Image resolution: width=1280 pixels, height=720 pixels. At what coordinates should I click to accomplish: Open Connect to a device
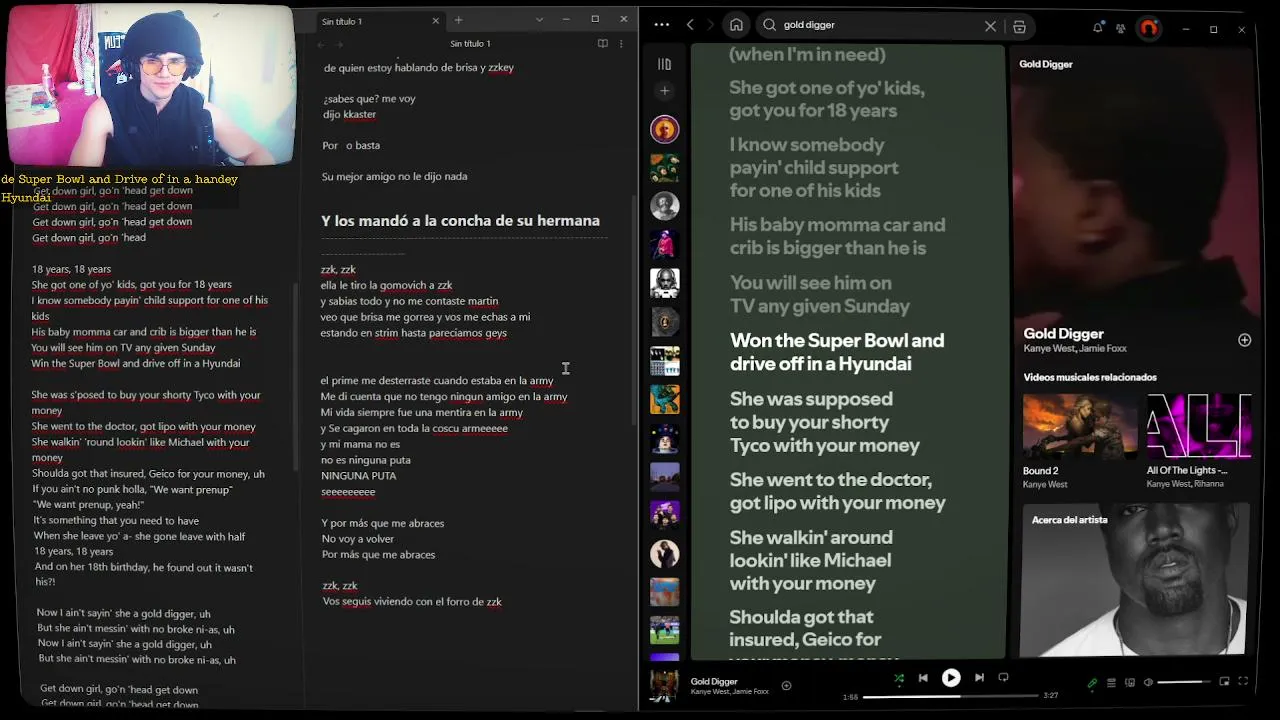pyautogui.click(x=1130, y=683)
